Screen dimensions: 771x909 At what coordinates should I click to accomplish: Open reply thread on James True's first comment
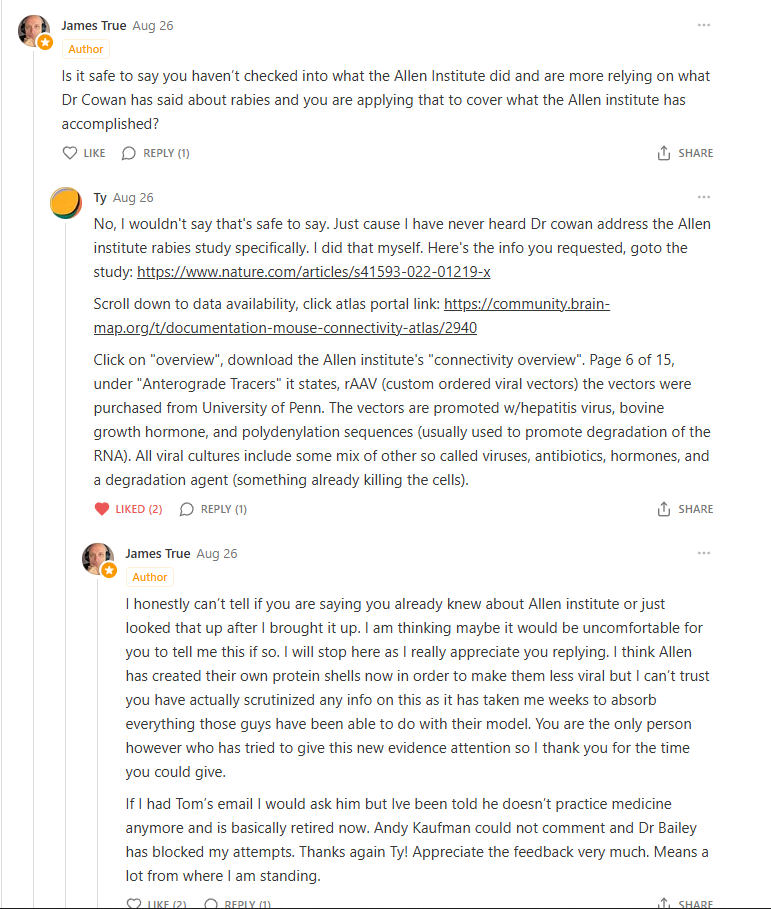pos(156,153)
